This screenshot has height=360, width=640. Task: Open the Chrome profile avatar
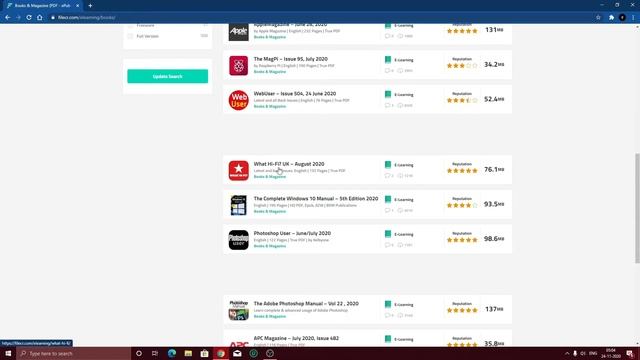[x=622, y=18]
